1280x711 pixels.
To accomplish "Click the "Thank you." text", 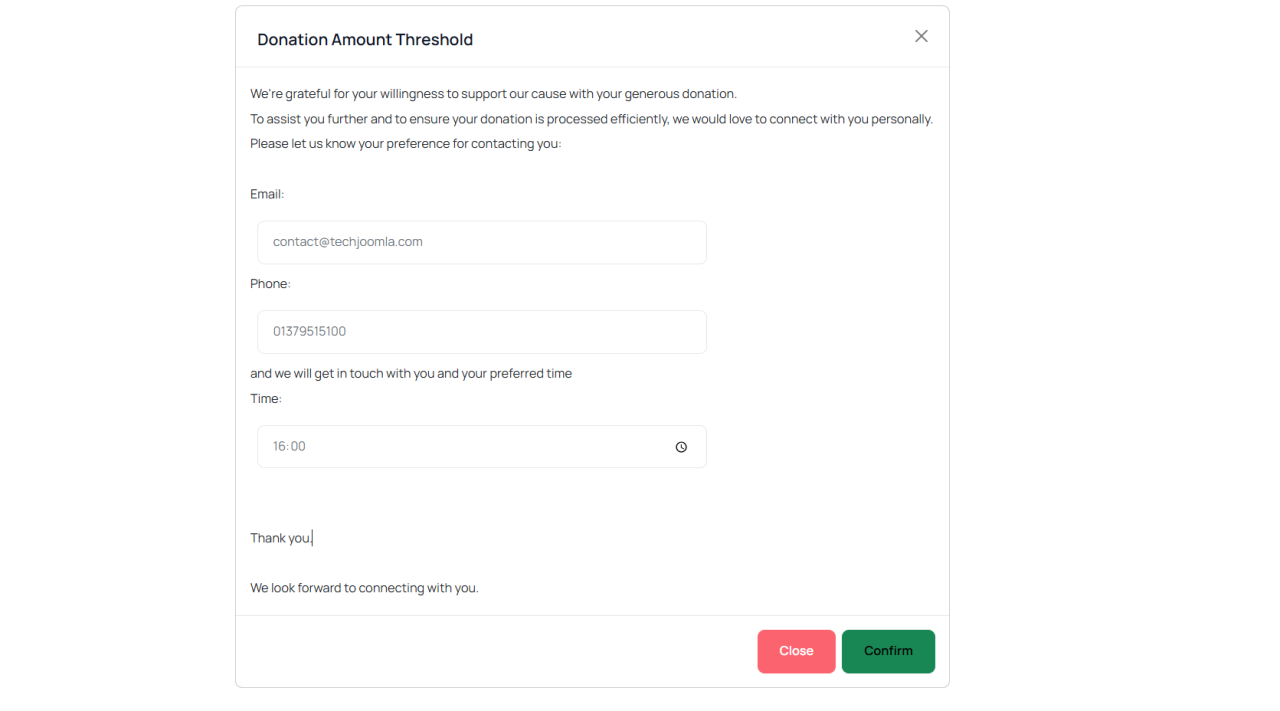I will pyautogui.click(x=281, y=538).
